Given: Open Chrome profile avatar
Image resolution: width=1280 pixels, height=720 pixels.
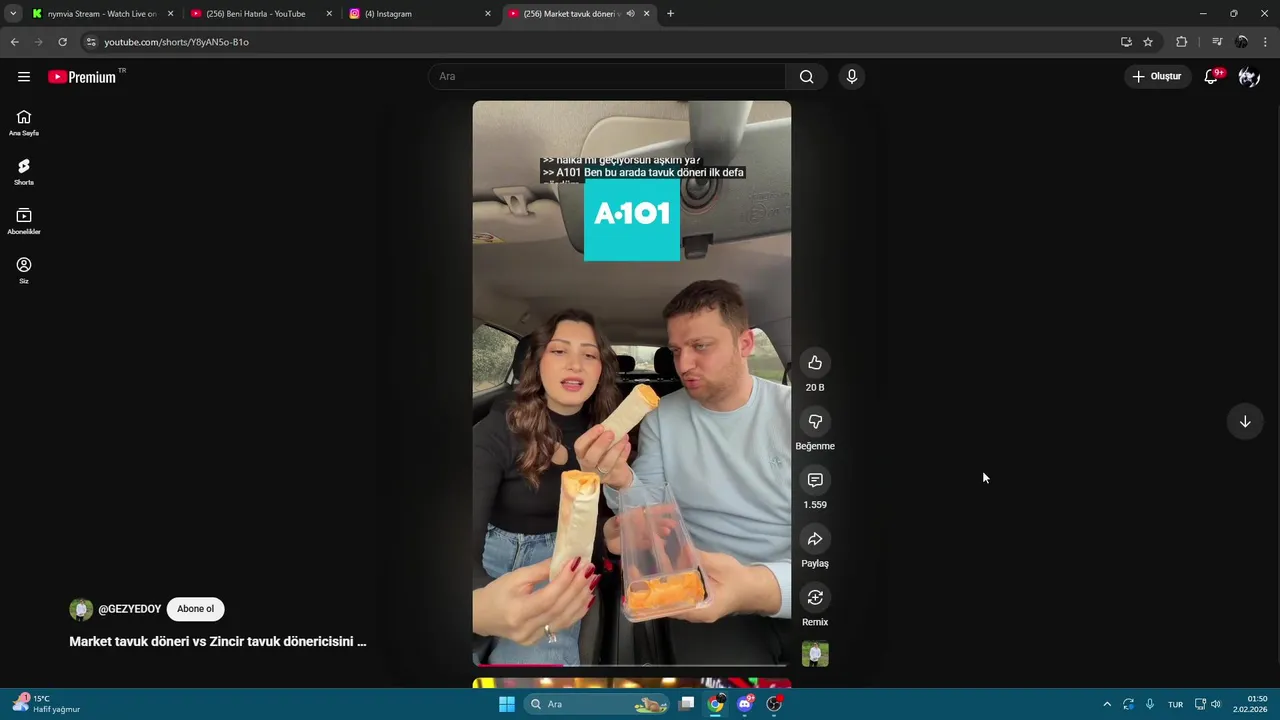Looking at the screenshot, I should click(1242, 42).
